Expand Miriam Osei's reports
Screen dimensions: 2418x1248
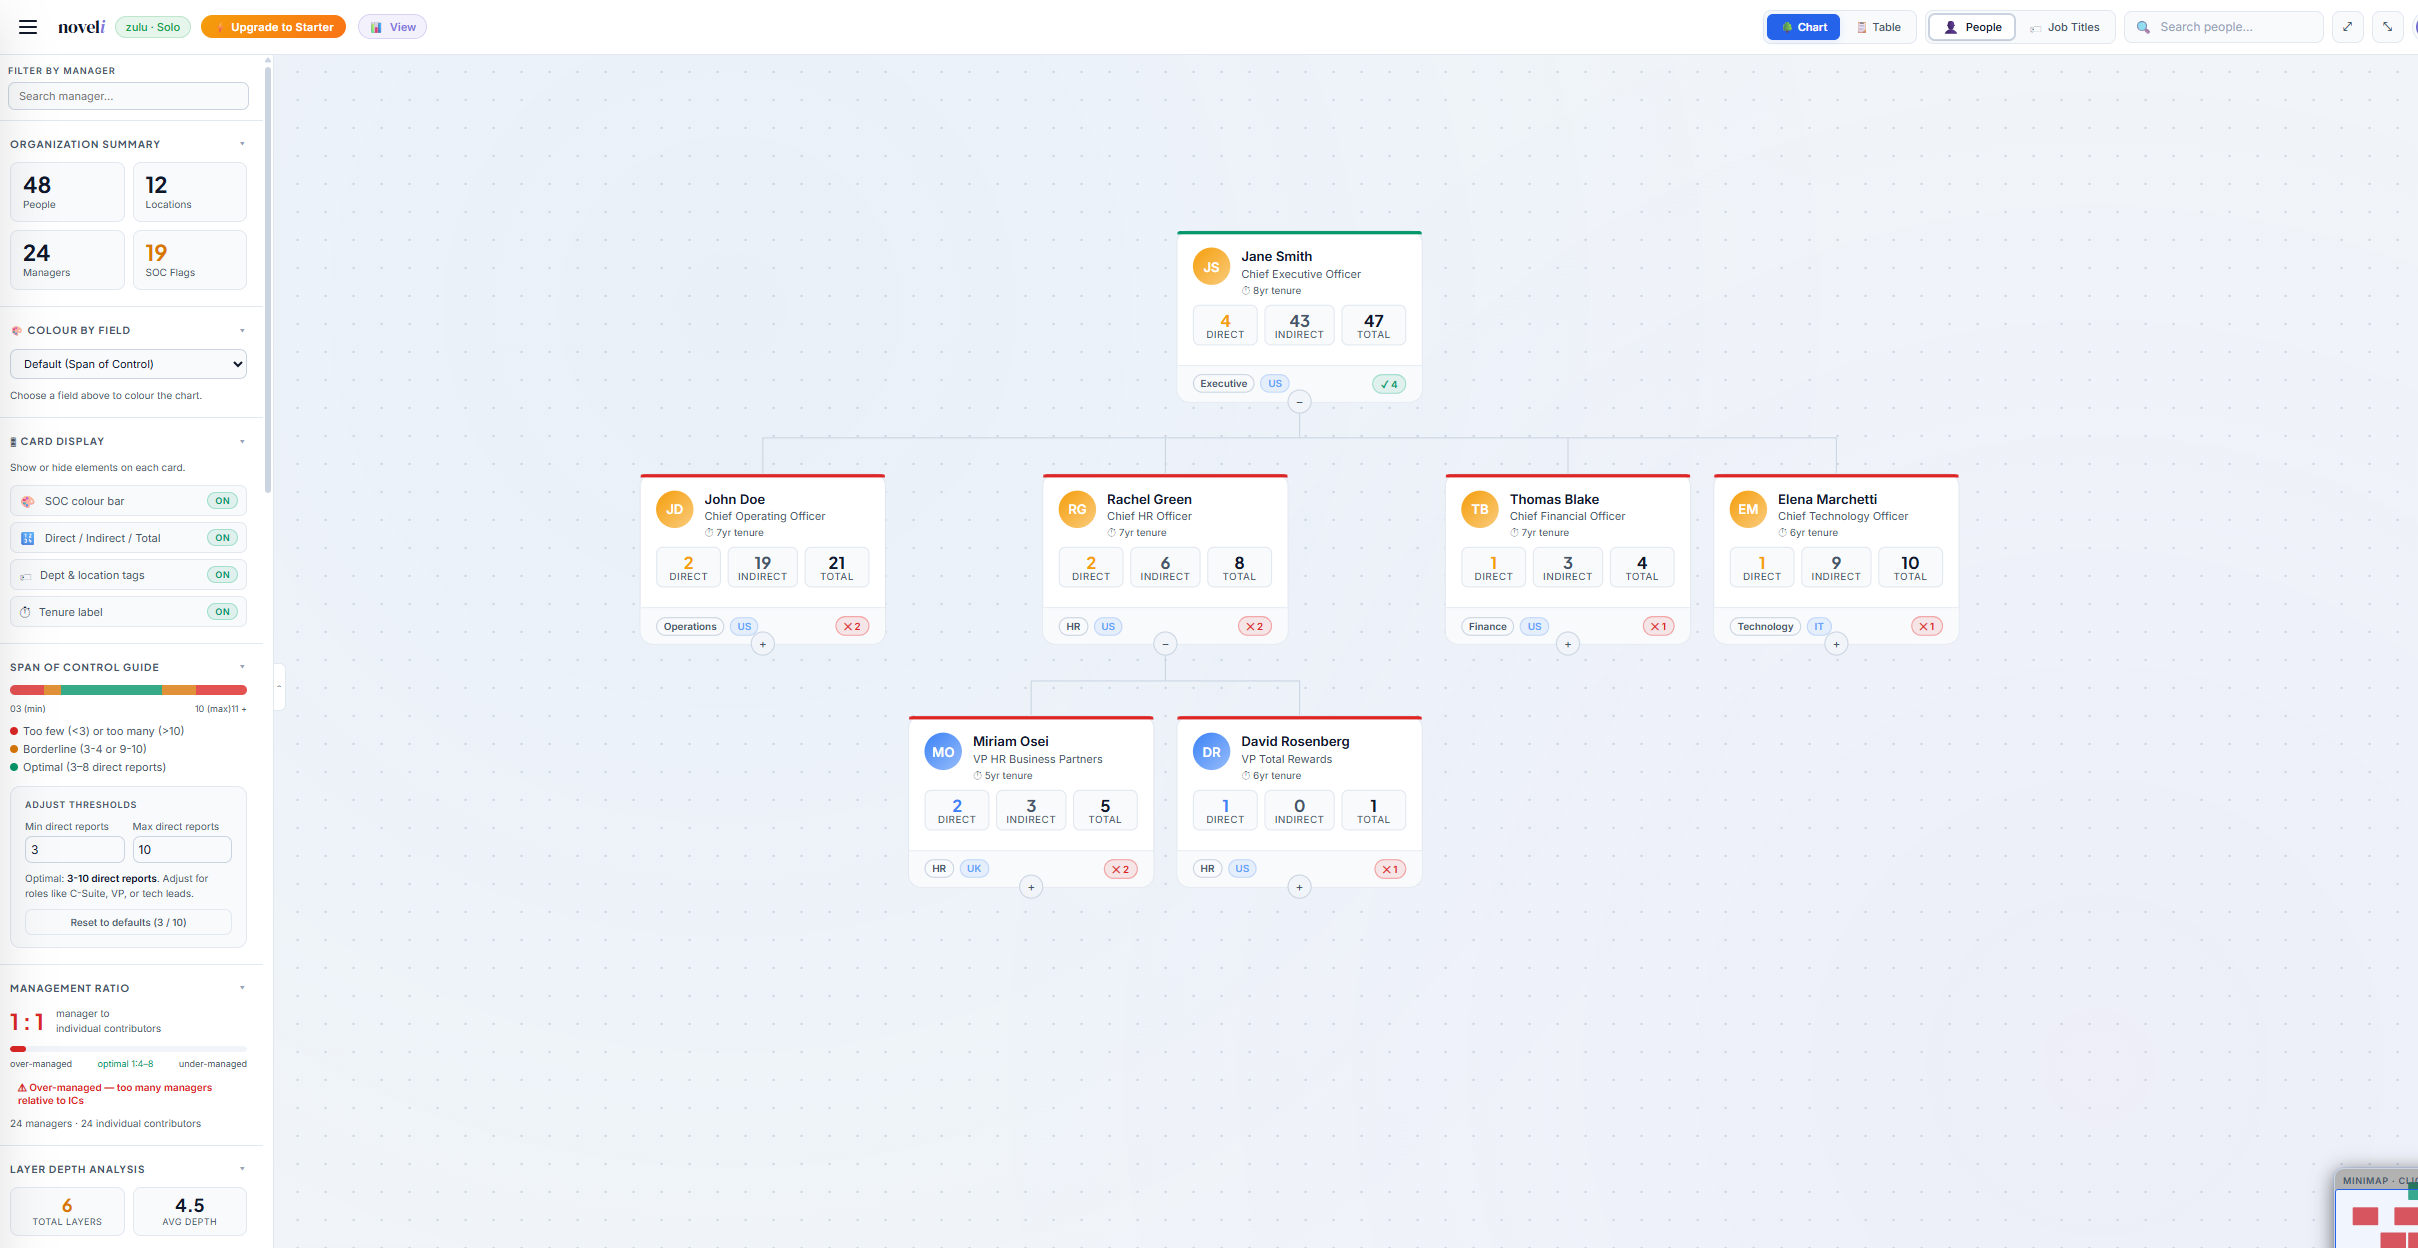coord(1031,887)
